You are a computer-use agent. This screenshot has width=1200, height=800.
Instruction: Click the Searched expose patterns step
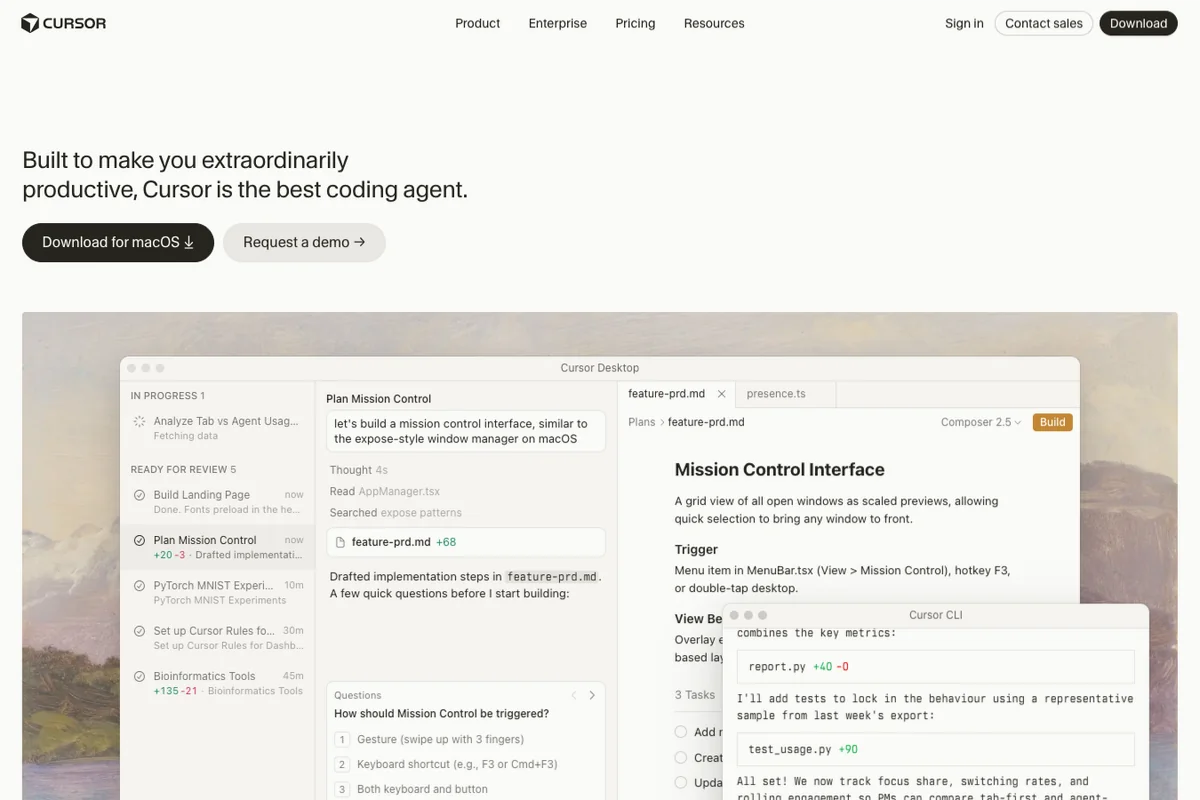pyautogui.click(x=396, y=512)
